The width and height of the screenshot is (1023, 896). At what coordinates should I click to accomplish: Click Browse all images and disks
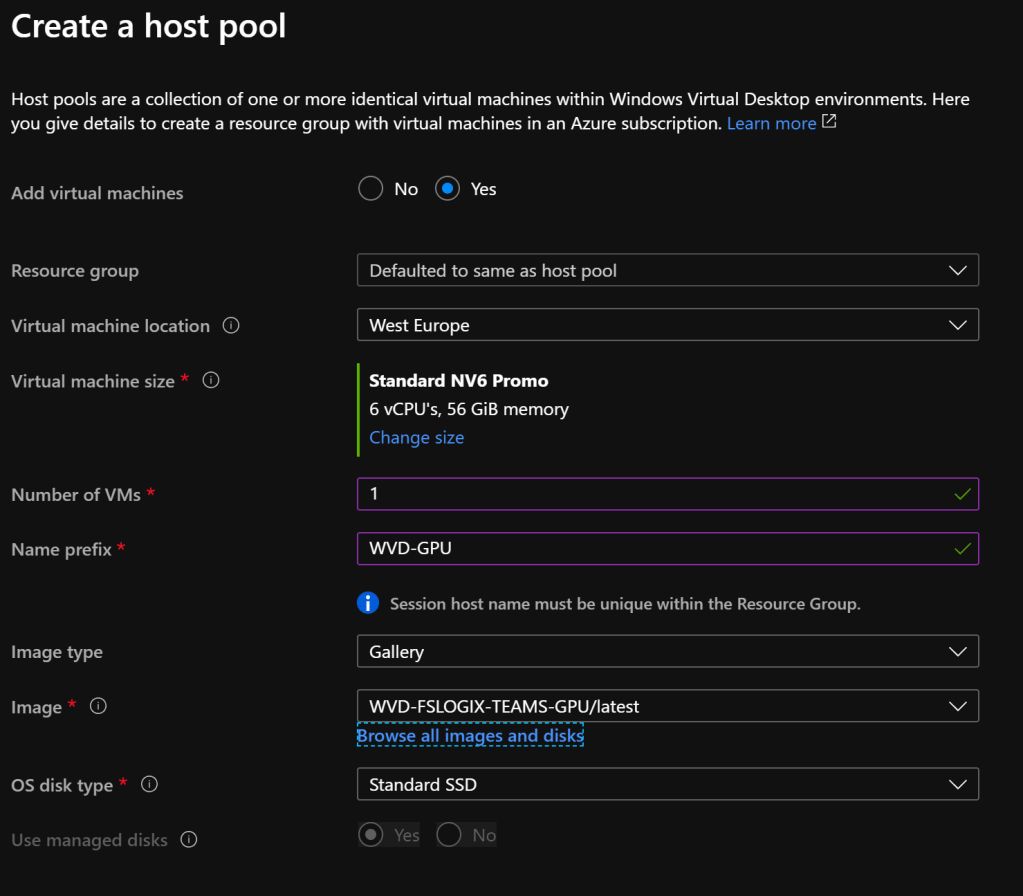coord(470,736)
